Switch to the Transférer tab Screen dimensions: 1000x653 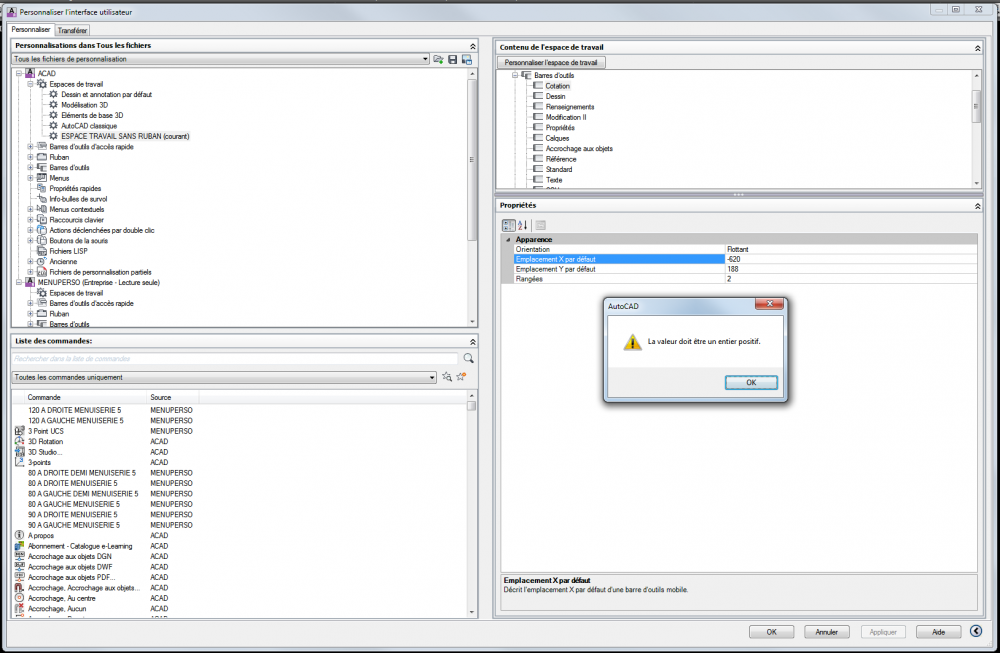(72, 30)
